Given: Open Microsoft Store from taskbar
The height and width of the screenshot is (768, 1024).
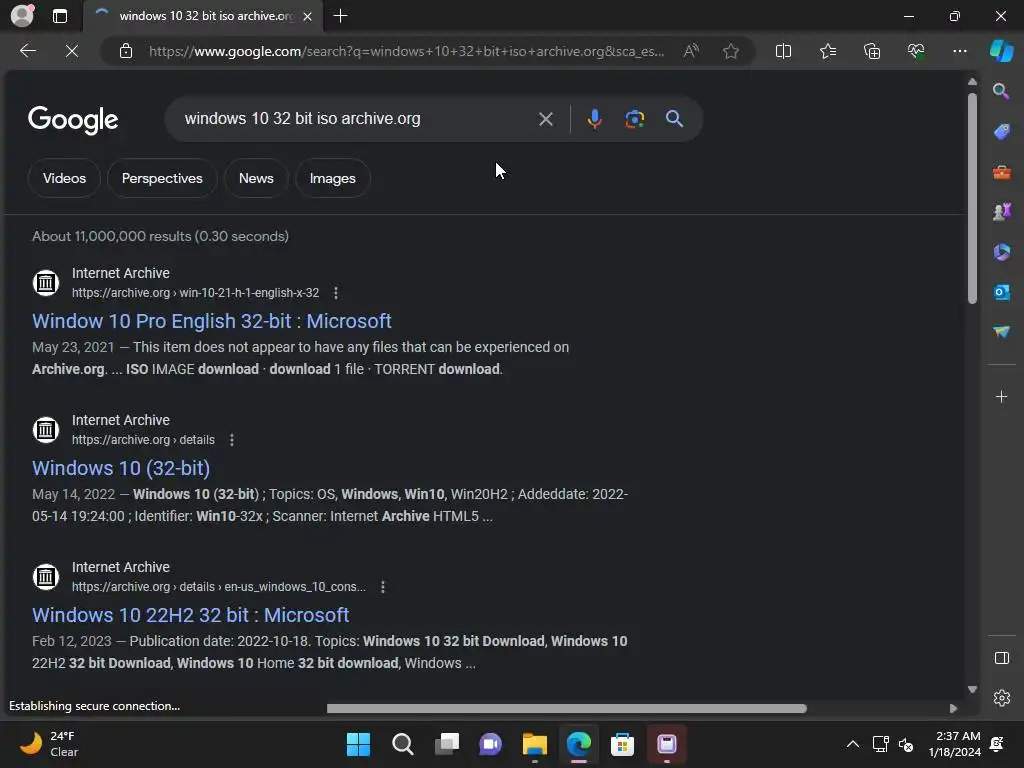Looking at the screenshot, I should 622,744.
